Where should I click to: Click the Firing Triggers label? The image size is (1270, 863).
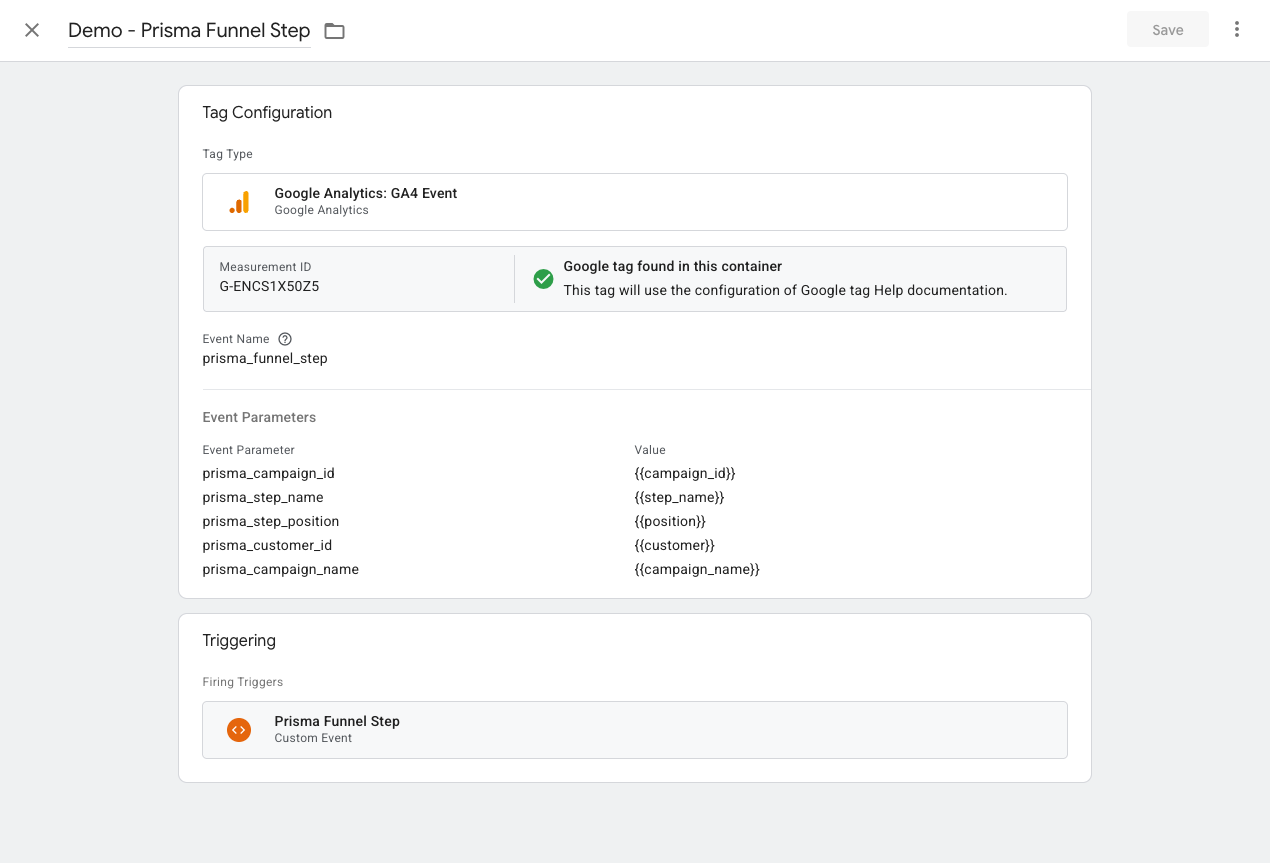pyautogui.click(x=243, y=682)
